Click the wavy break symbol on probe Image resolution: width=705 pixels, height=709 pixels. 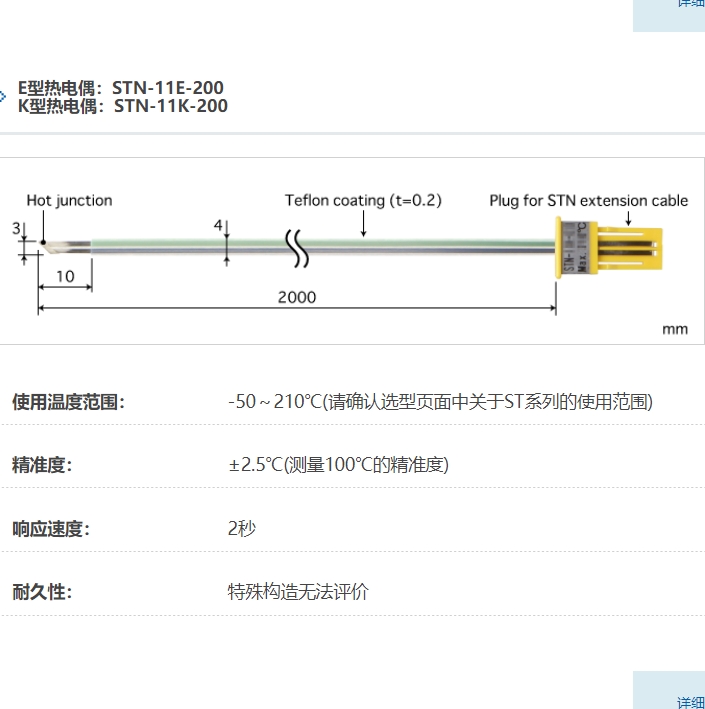point(297,248)
